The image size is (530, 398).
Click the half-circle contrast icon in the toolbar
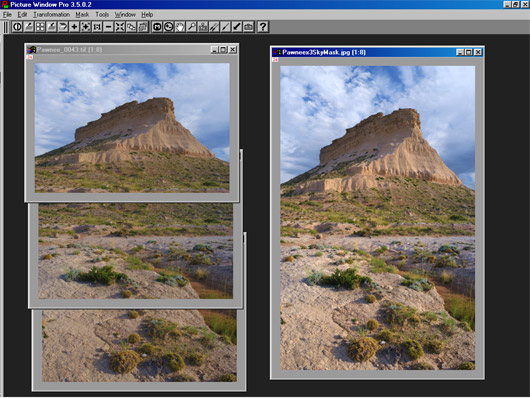(17, 27)
